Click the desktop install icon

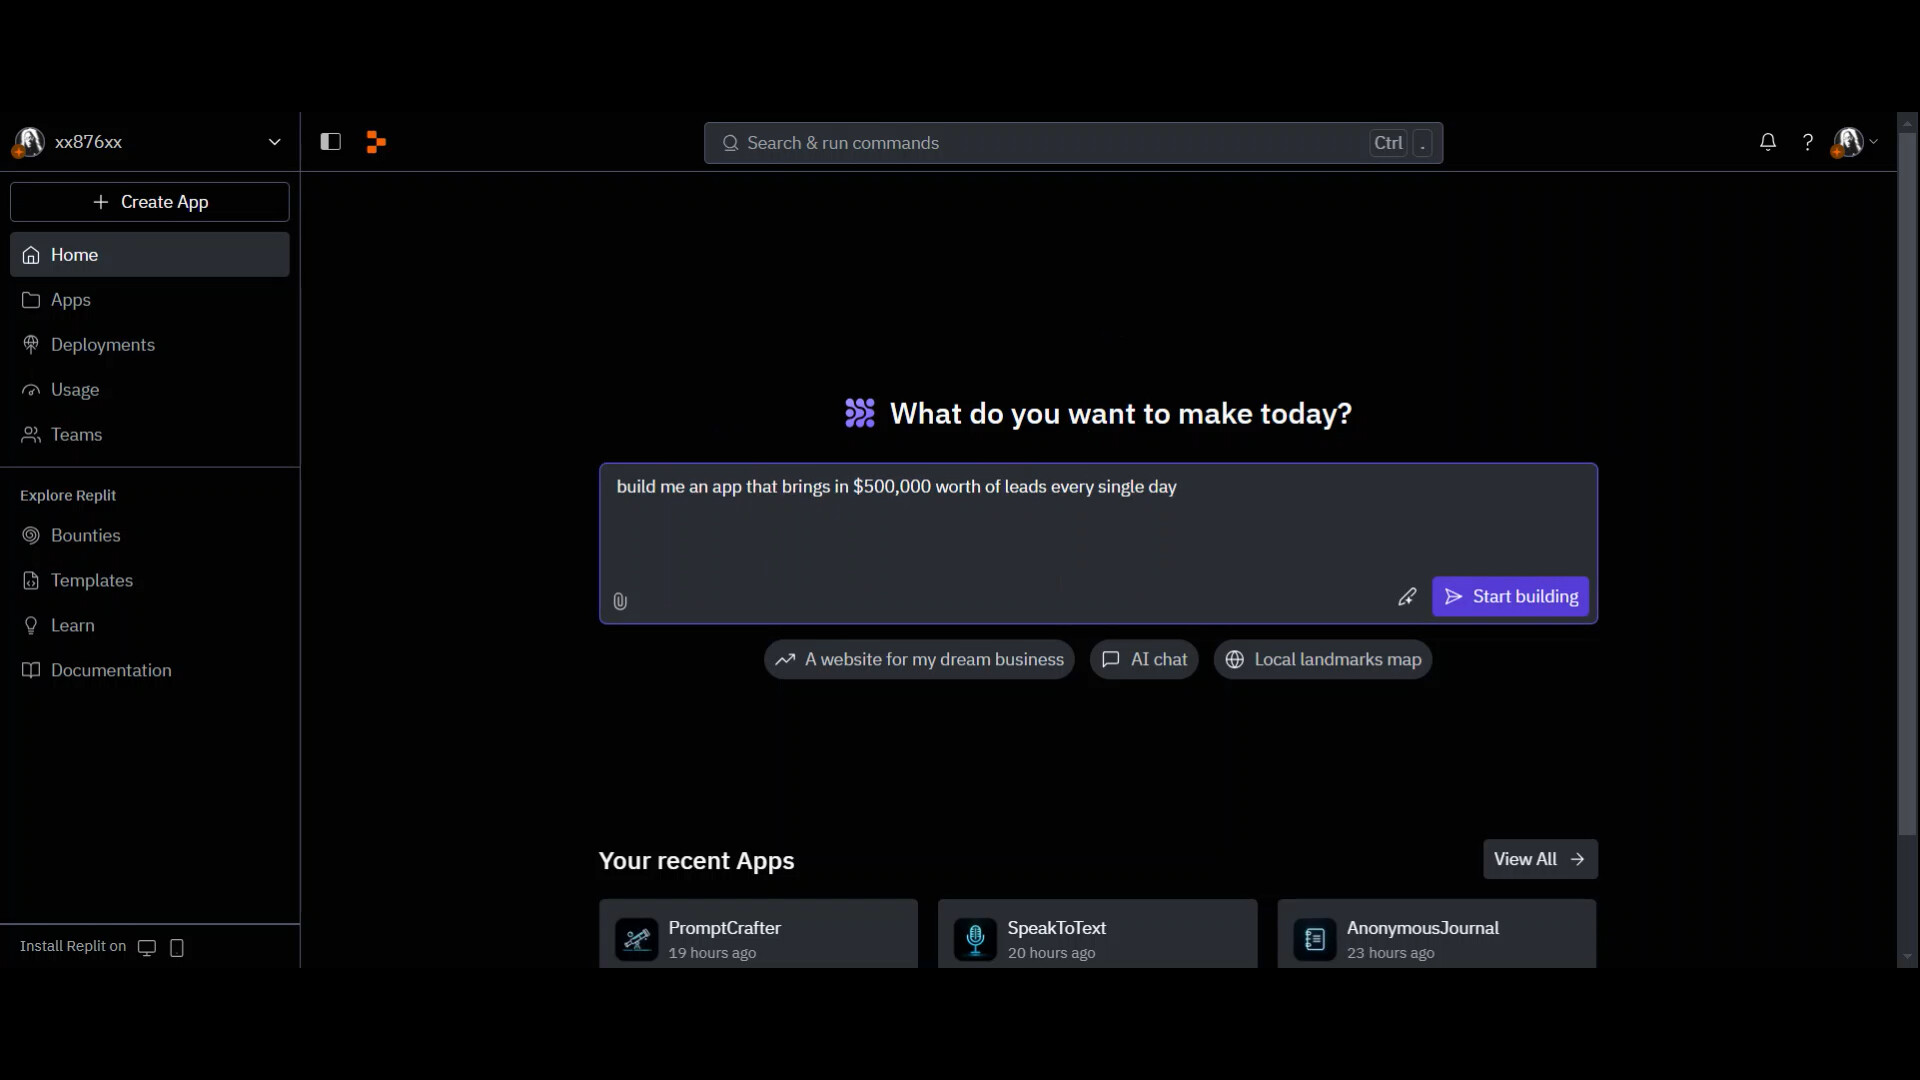[x=147, y=948]
